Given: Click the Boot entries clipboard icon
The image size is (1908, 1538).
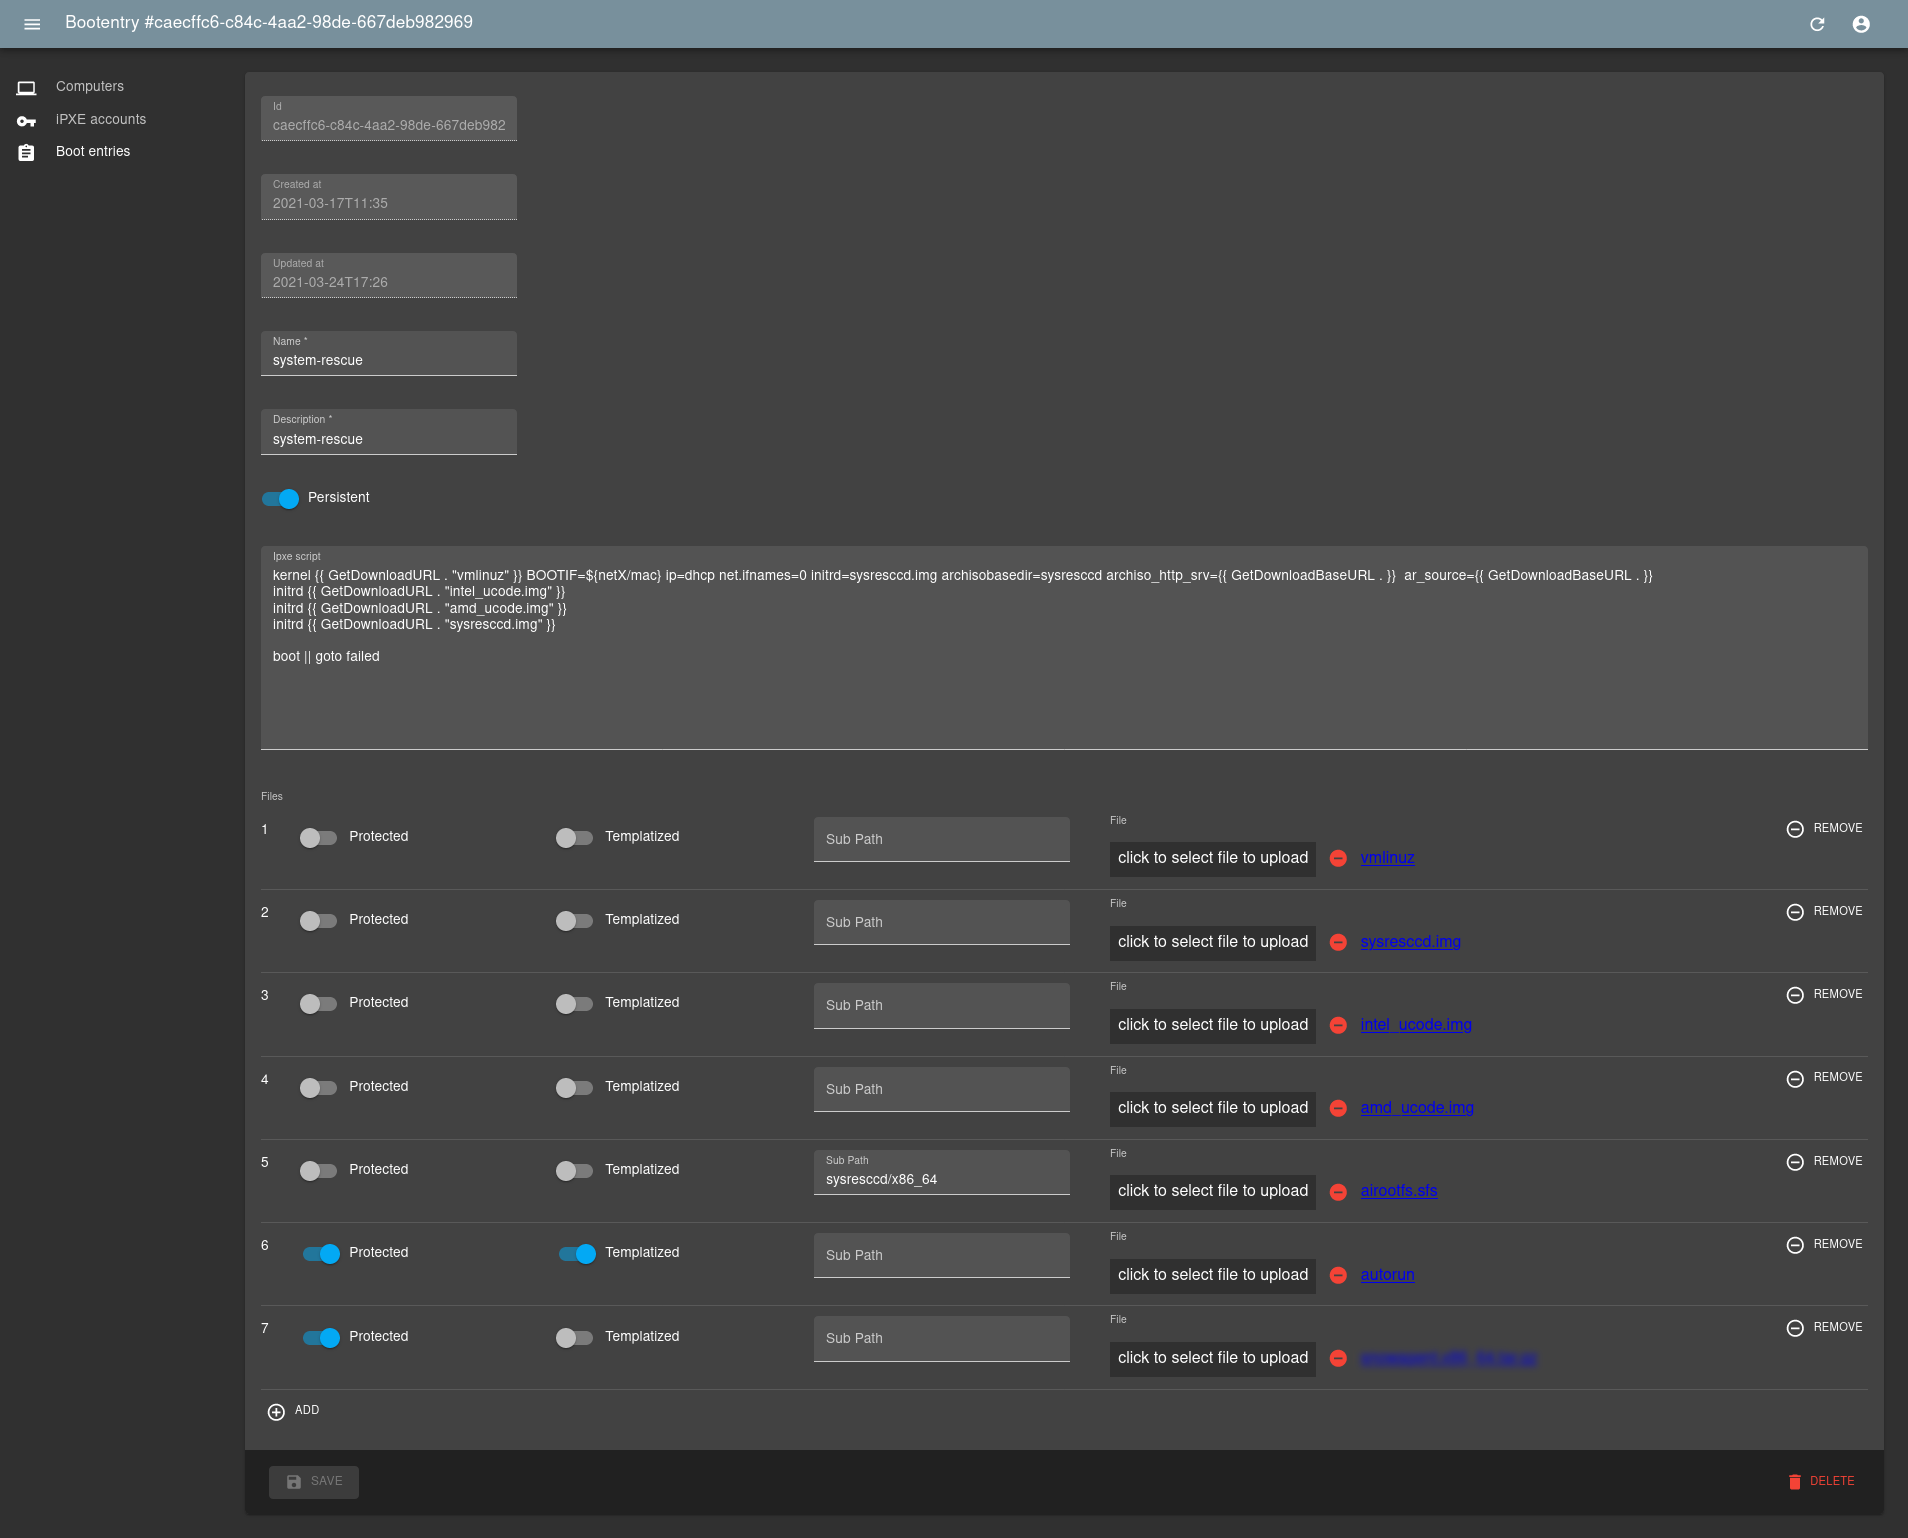Looking at the screenshot, I should pos(27,153).
